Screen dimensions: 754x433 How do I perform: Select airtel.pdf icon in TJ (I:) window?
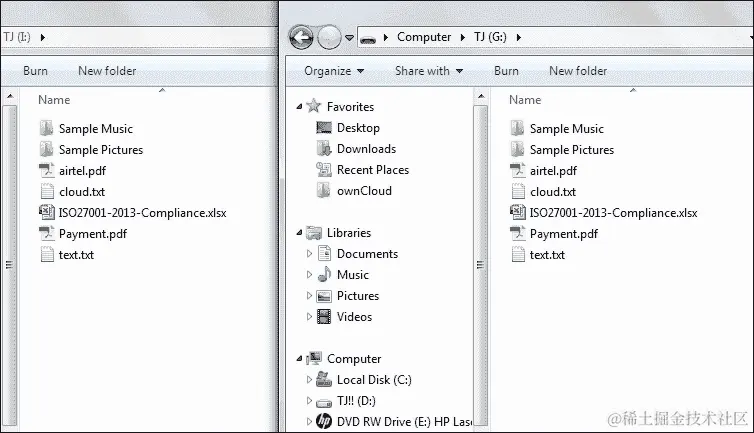tap(47, 170)
